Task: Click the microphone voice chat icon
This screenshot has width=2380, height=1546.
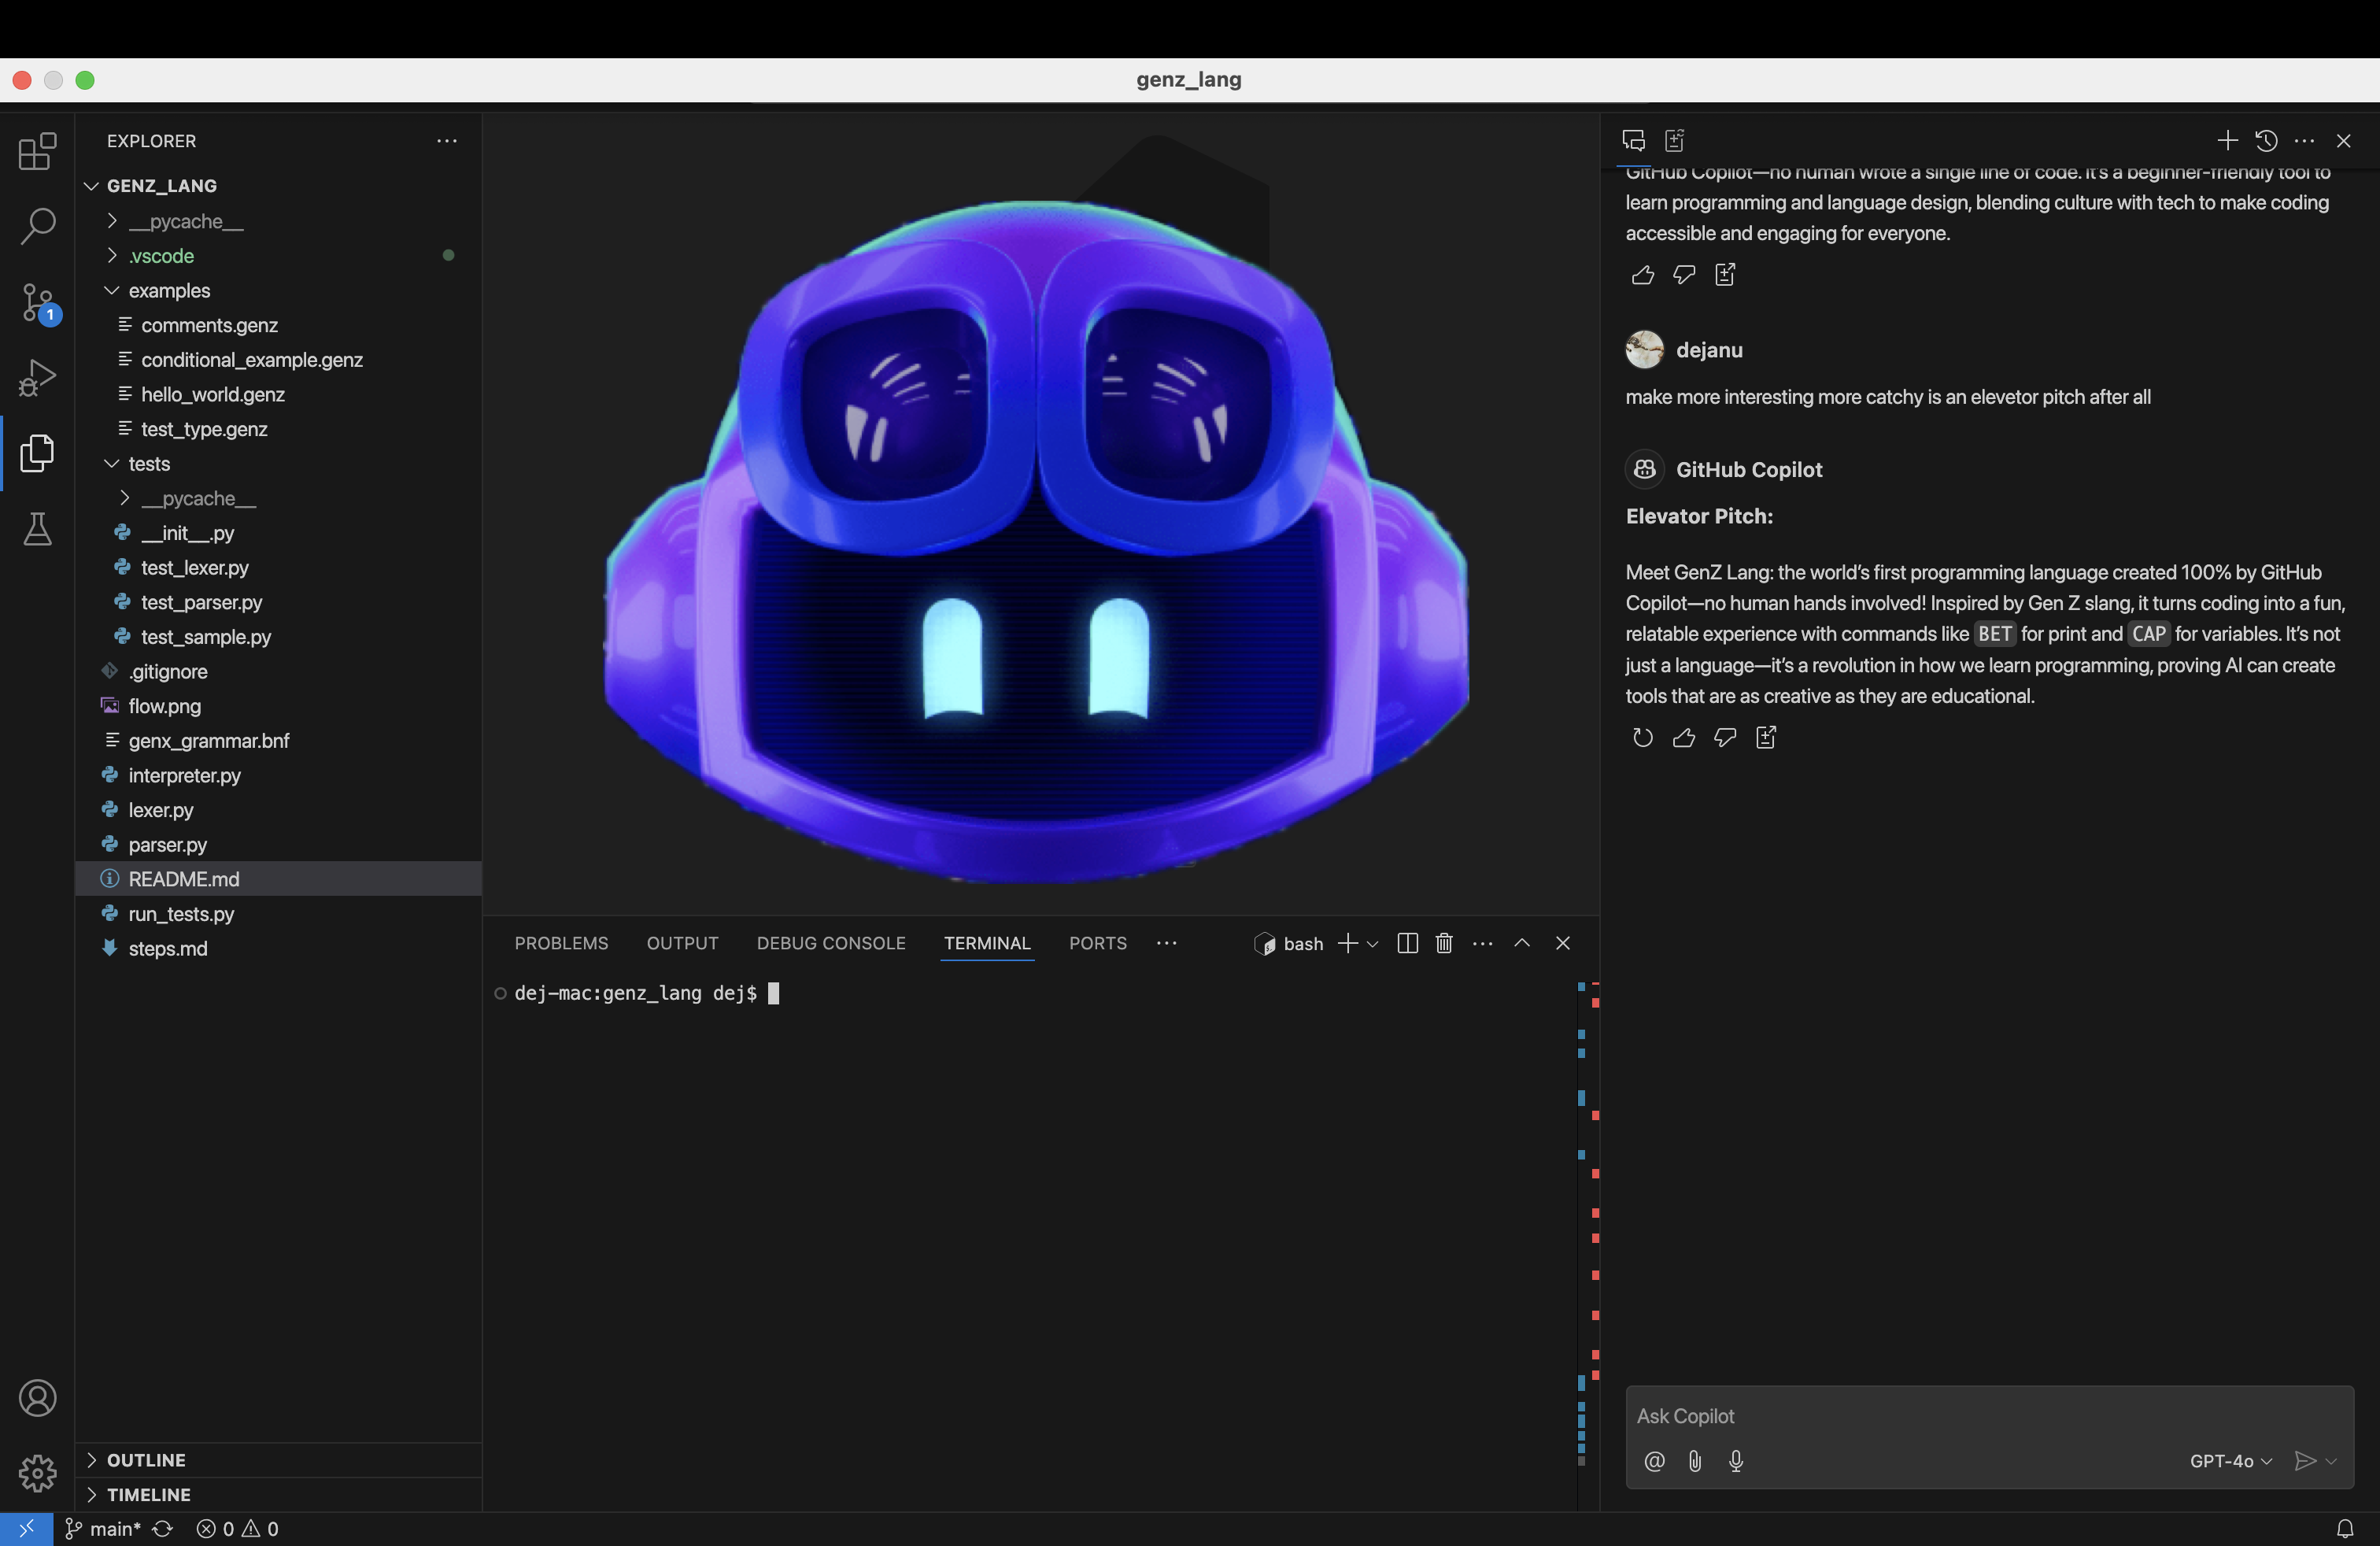Action: tap(1736, 1461)
